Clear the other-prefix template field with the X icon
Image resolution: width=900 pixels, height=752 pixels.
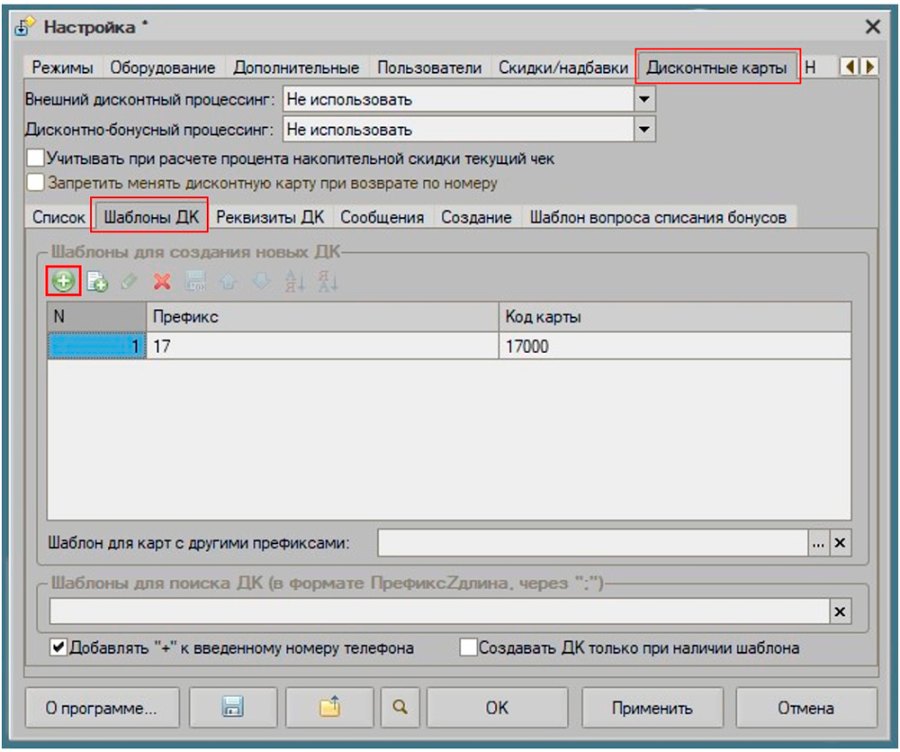(840, 543)
